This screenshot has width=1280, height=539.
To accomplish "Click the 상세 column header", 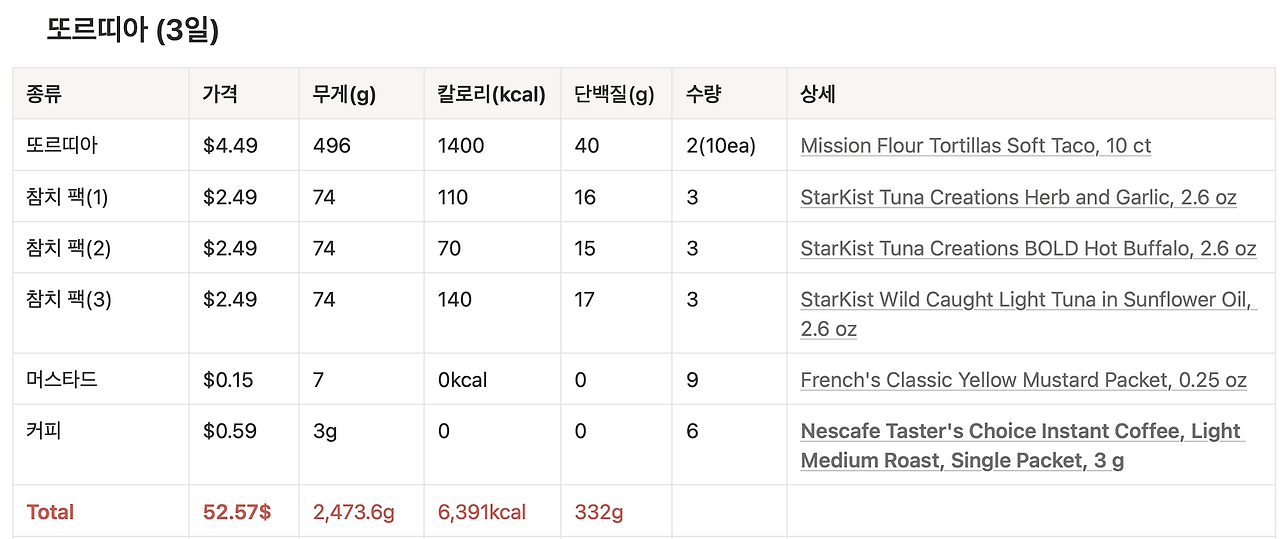I will (818, 95).
